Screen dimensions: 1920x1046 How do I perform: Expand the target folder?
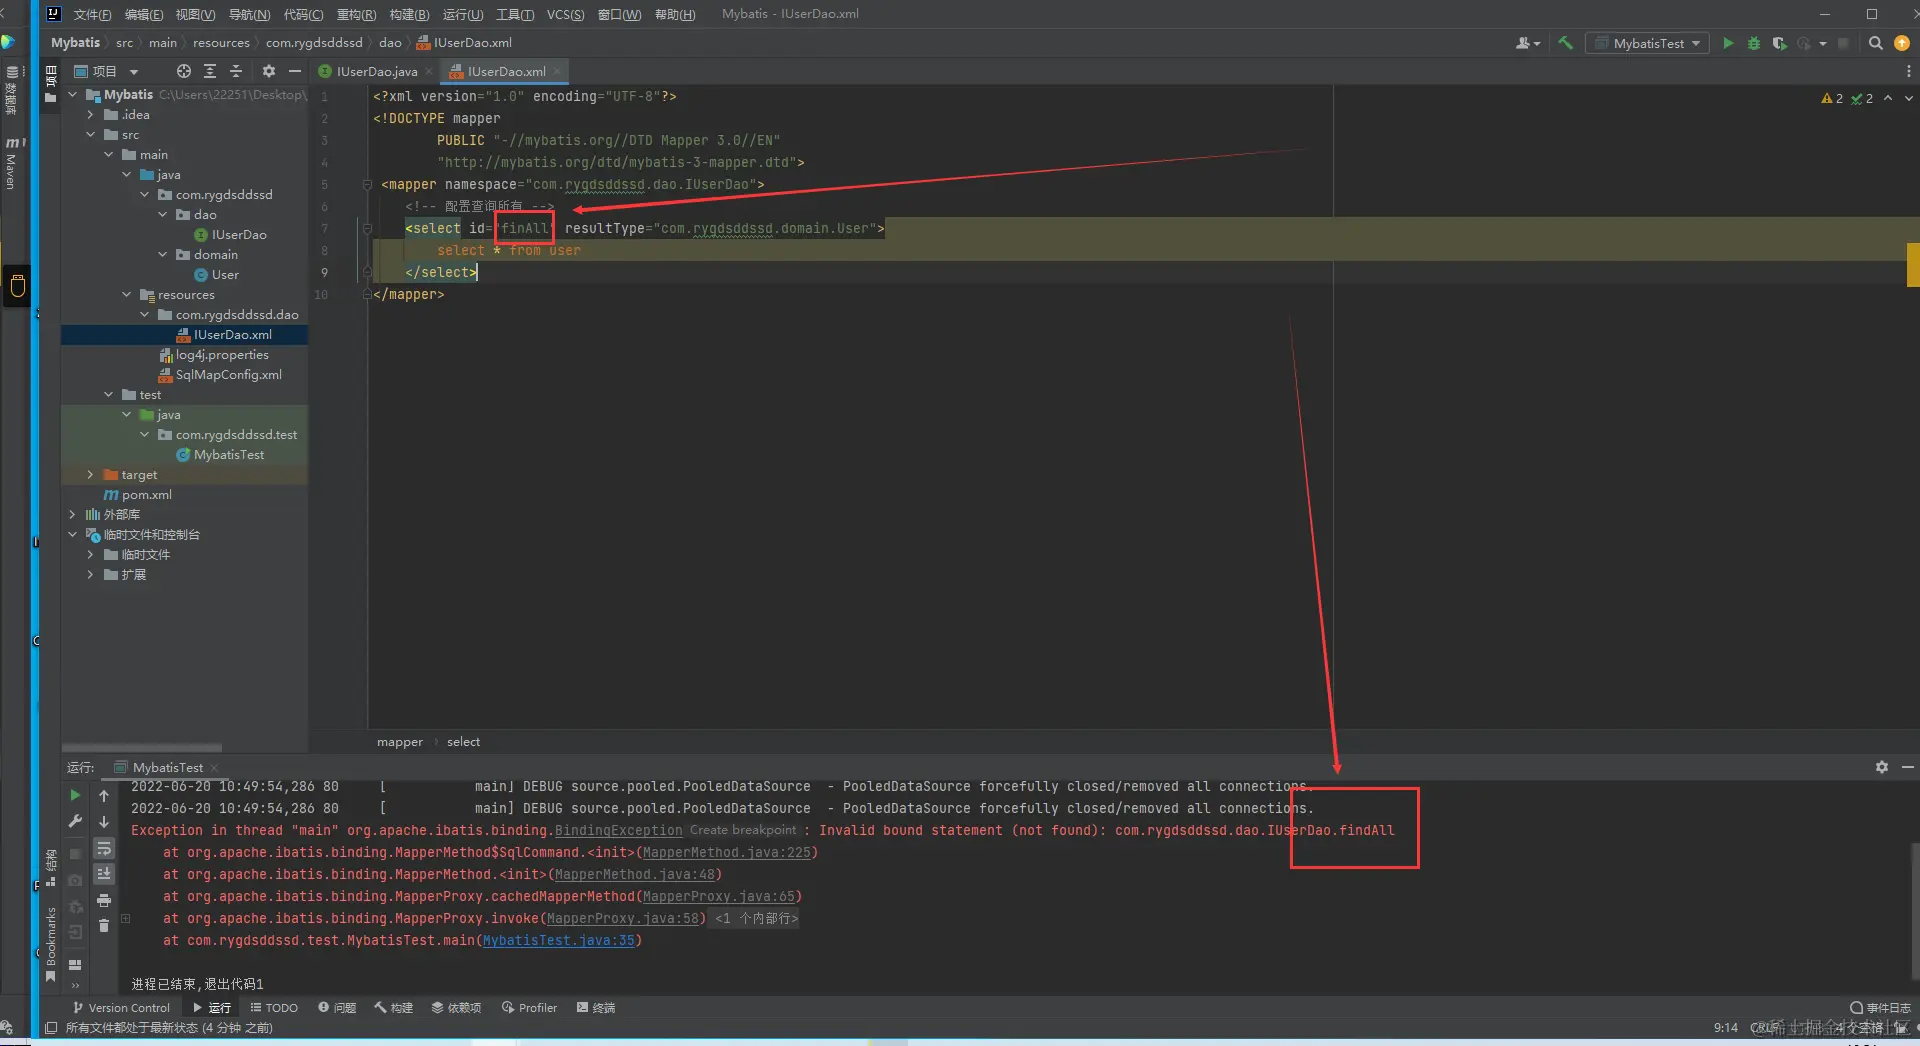click(x=90, y=475)
